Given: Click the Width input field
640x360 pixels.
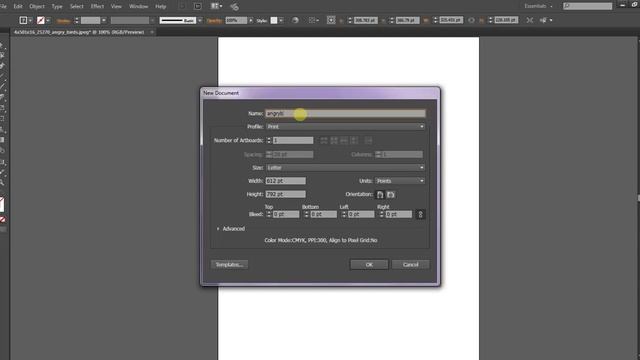Looking at the screenshot, I should pos(286,181).
